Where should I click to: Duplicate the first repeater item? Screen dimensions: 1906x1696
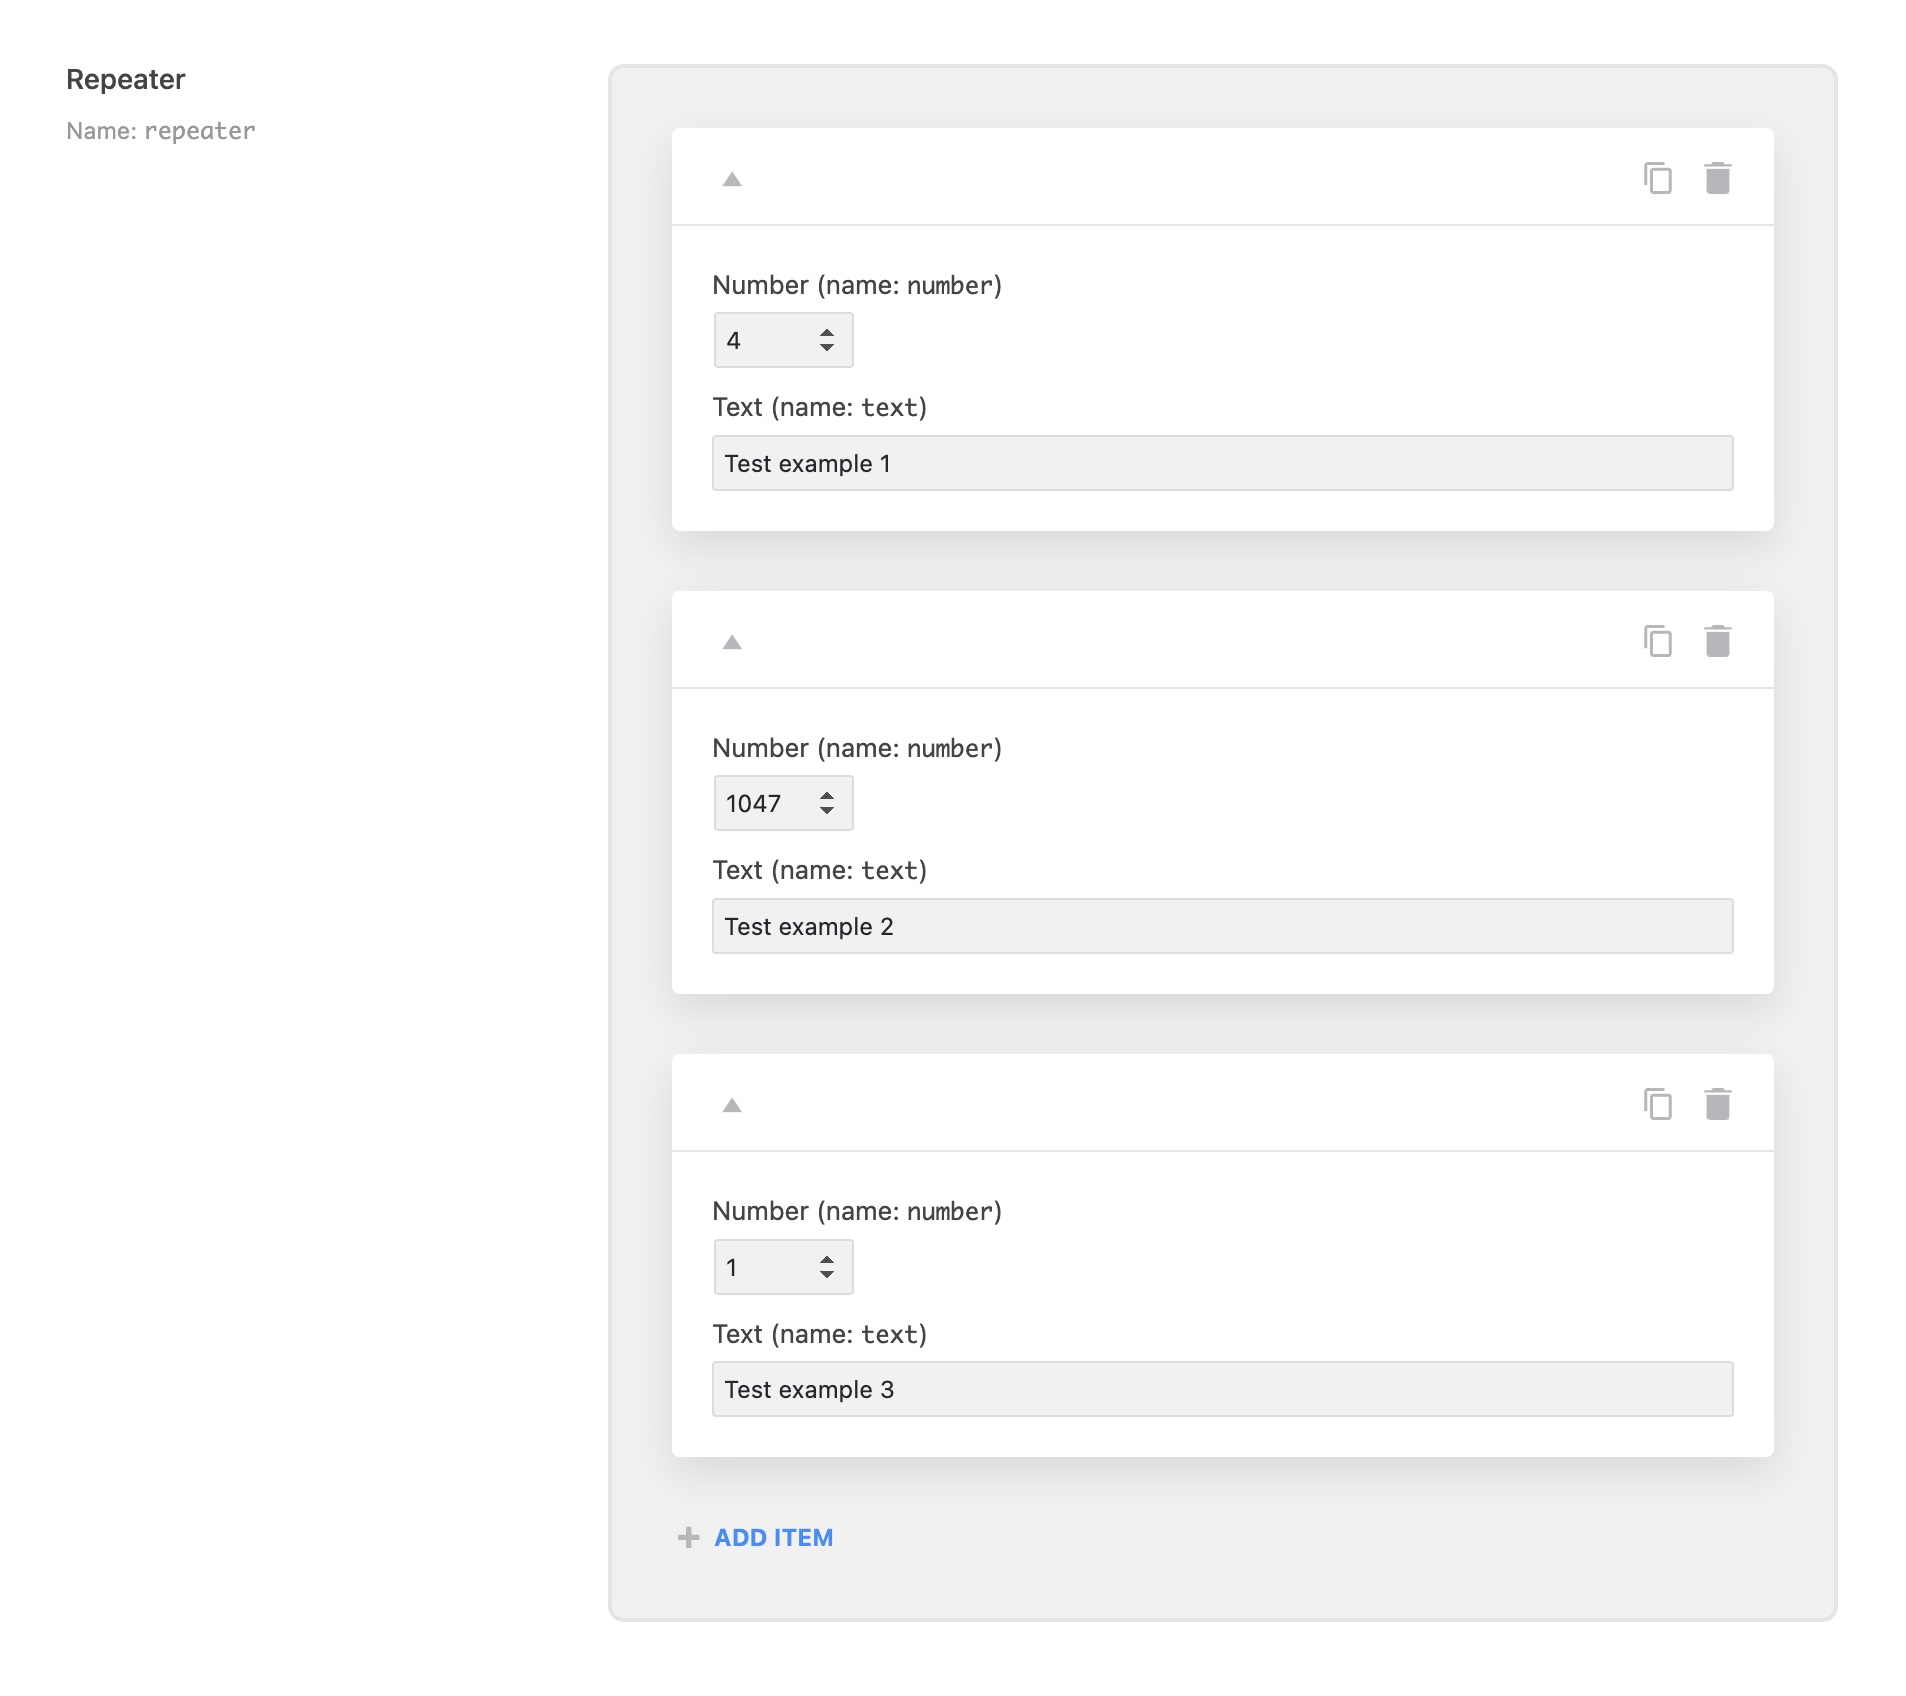pyautogui.click(x=1658, y=178)
